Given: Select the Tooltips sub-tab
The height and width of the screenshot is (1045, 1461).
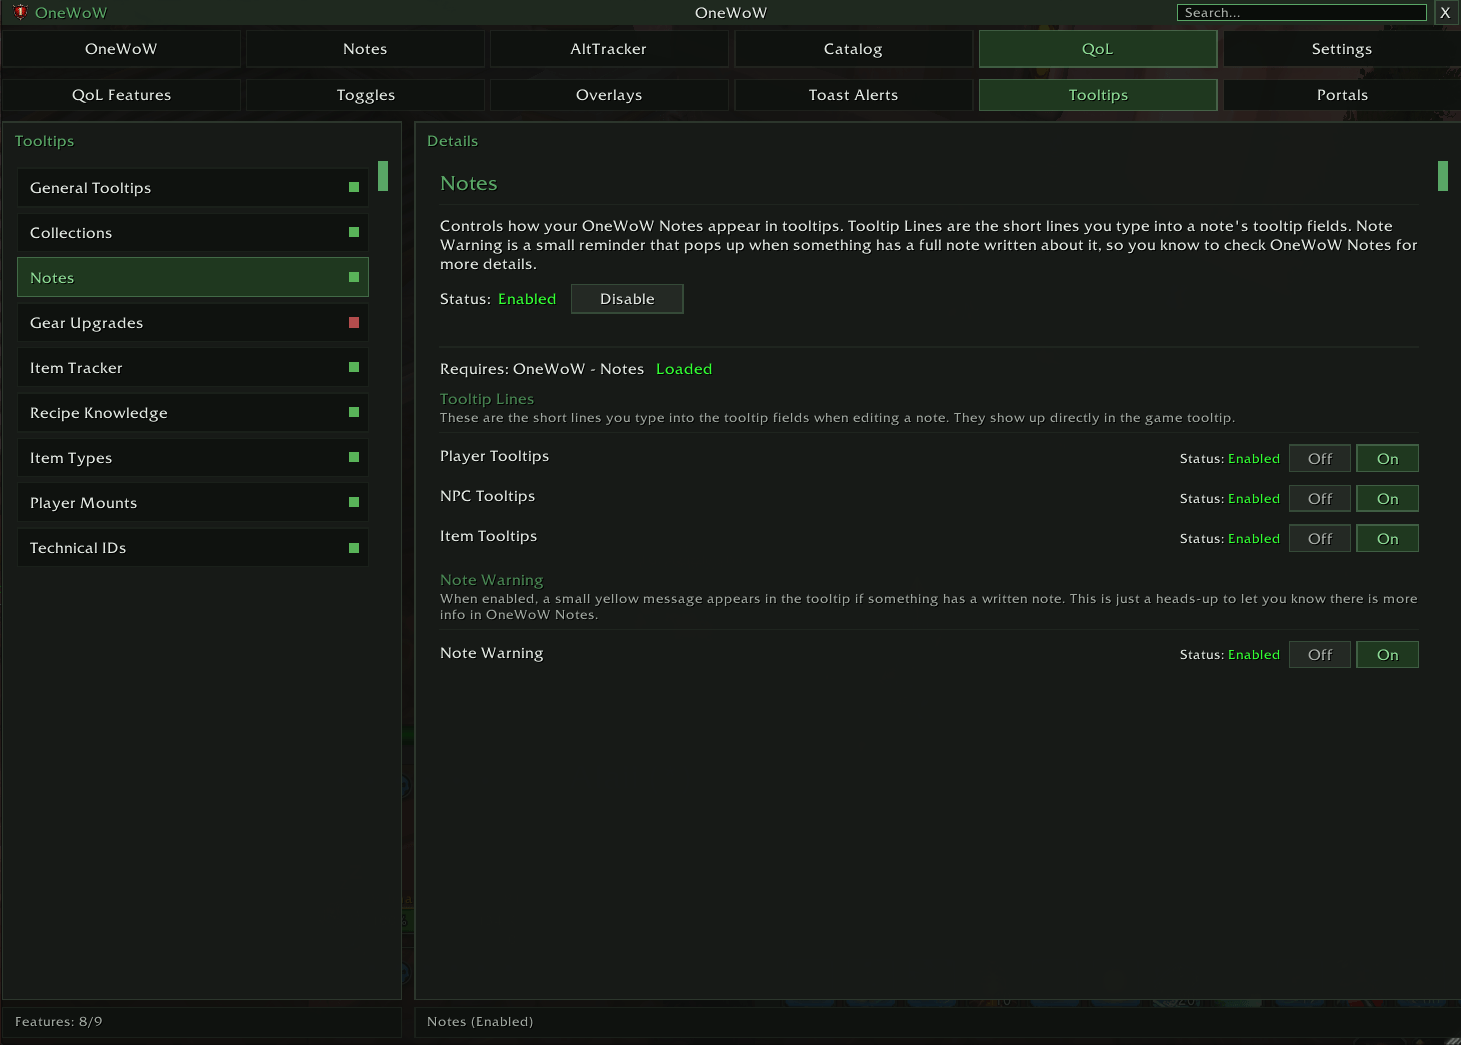Looking at the screenshot, I should [1098, 94].
